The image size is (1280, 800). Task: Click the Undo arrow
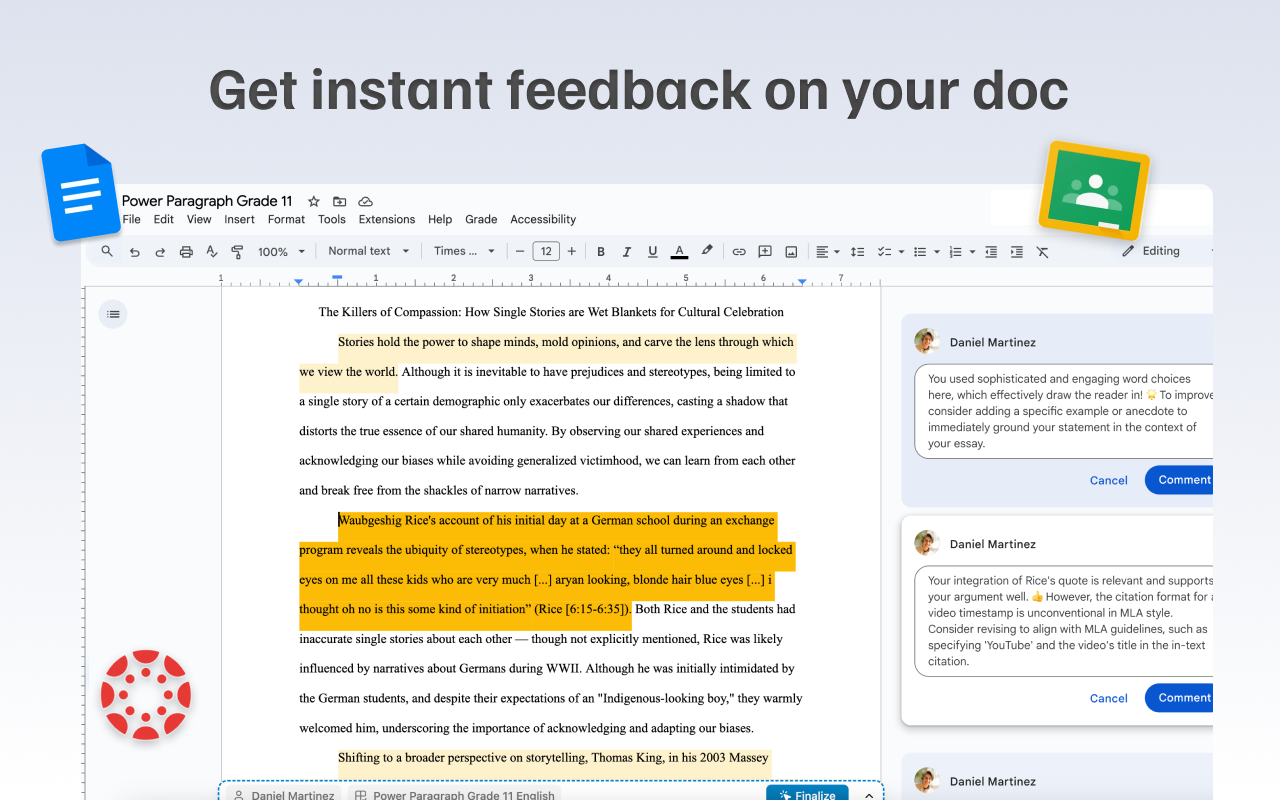(x=135, y=251)
